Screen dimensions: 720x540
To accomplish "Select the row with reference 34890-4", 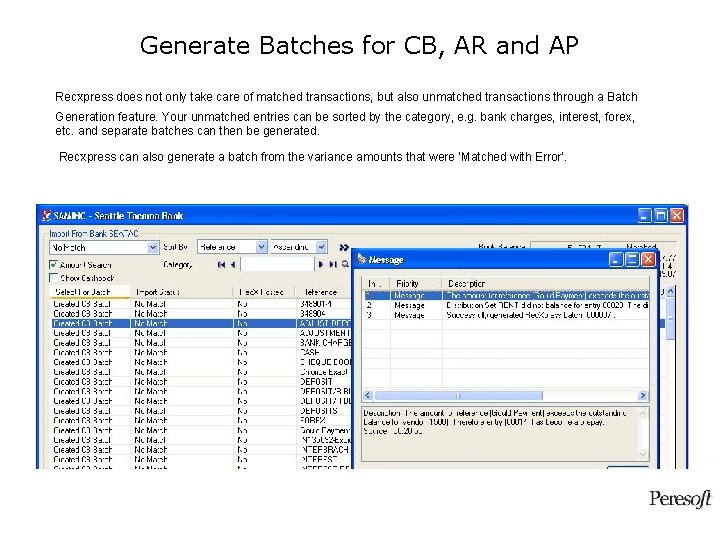I will 200,304.
